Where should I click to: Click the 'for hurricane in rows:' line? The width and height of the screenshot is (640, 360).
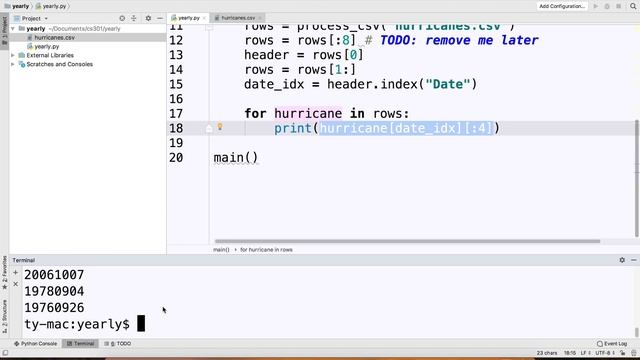[x=327, y=113]
